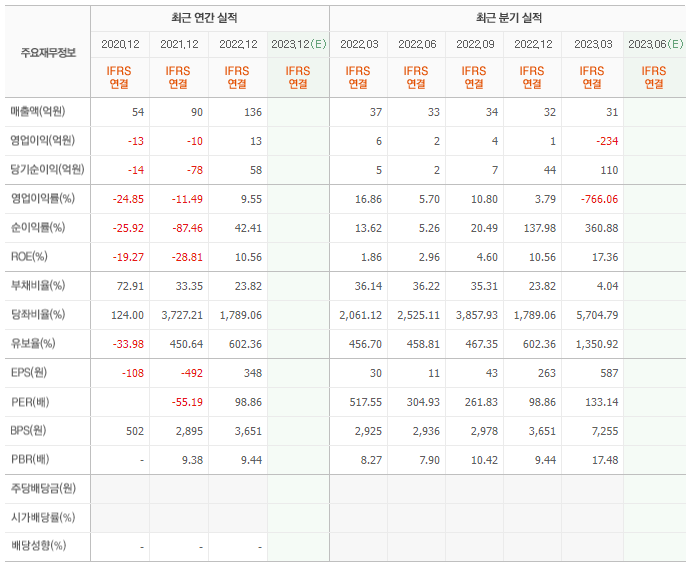691x566 pixels.
Task: Select the 2020.12 annual column header
Action: pos(120,45)
